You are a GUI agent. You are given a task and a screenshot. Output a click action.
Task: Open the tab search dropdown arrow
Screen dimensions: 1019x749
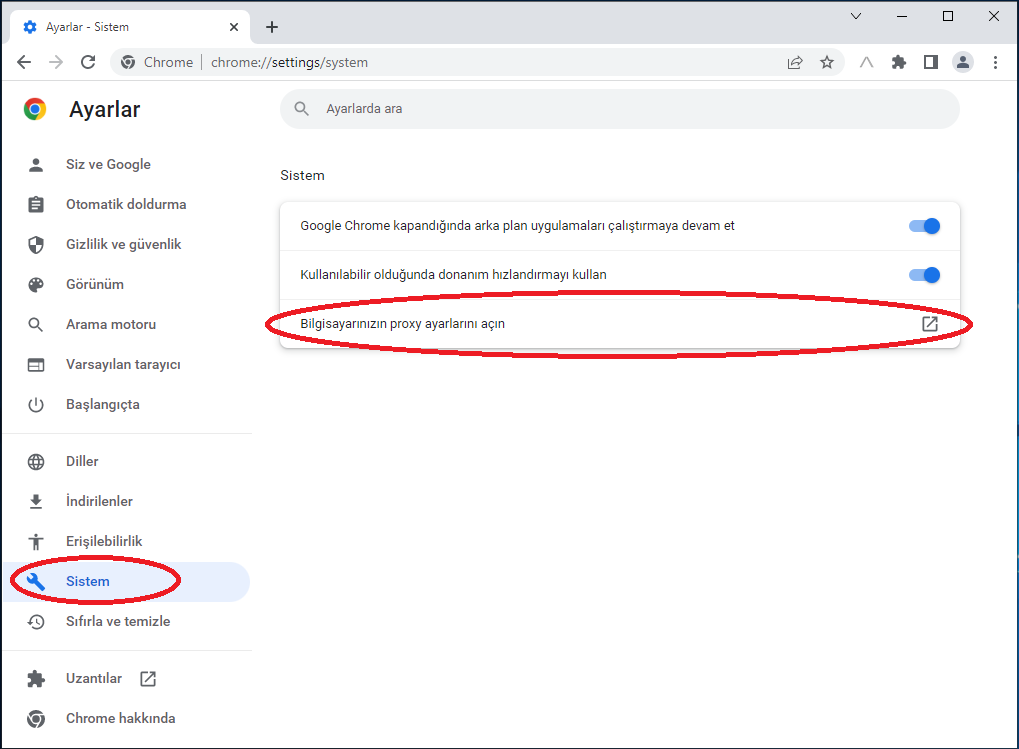[x=856, y=16]
